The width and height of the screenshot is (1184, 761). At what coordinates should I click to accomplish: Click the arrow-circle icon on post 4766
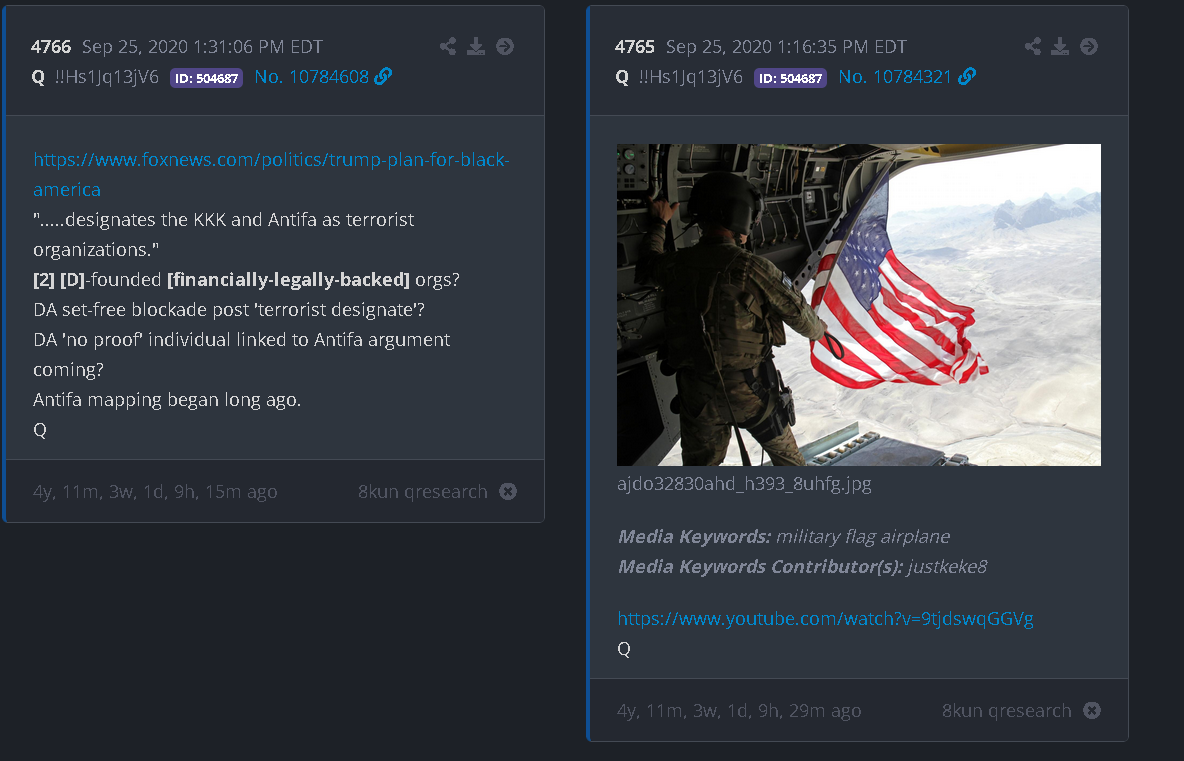[x=505, y=47]
